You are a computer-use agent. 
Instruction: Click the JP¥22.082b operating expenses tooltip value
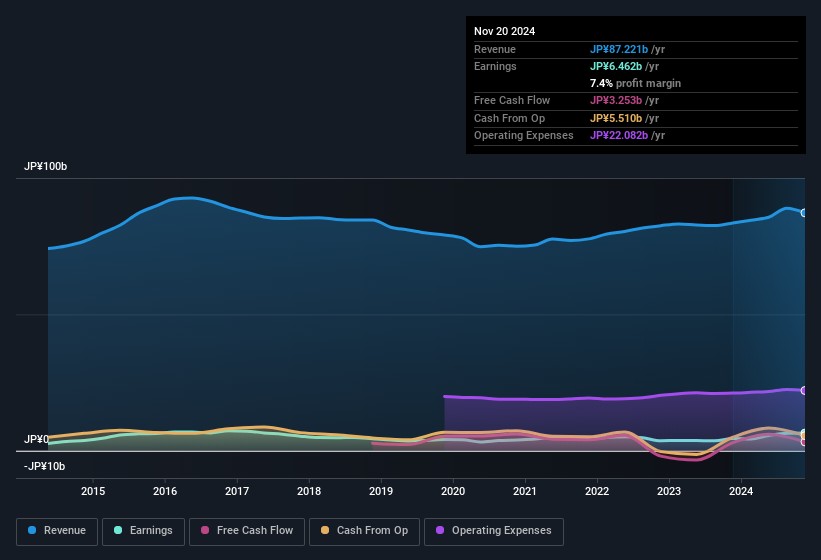627,136
